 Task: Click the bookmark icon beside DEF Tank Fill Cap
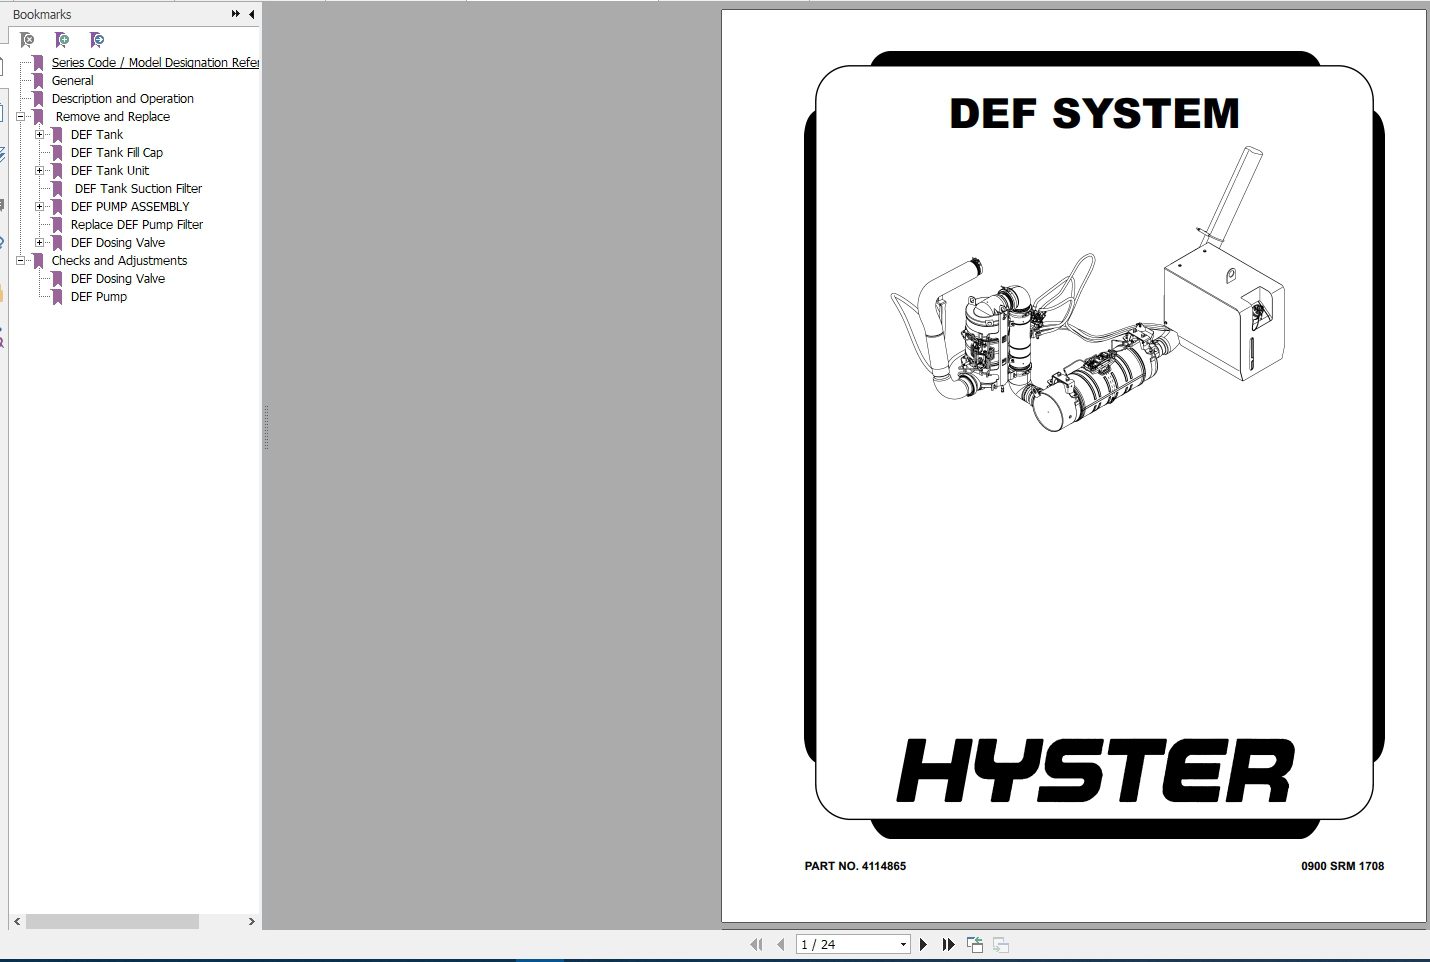click(57, 153)
